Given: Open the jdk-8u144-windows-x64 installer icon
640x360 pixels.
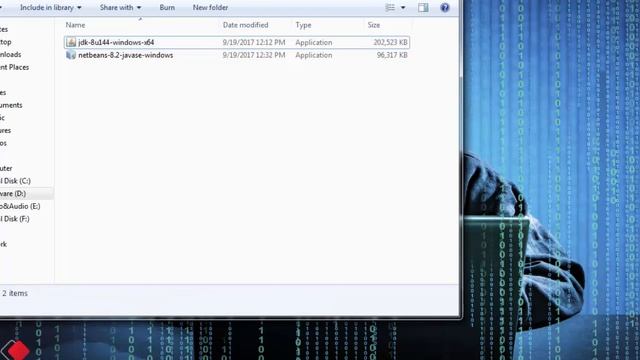Looking at the screenshot, I should [x=71, y=42].
